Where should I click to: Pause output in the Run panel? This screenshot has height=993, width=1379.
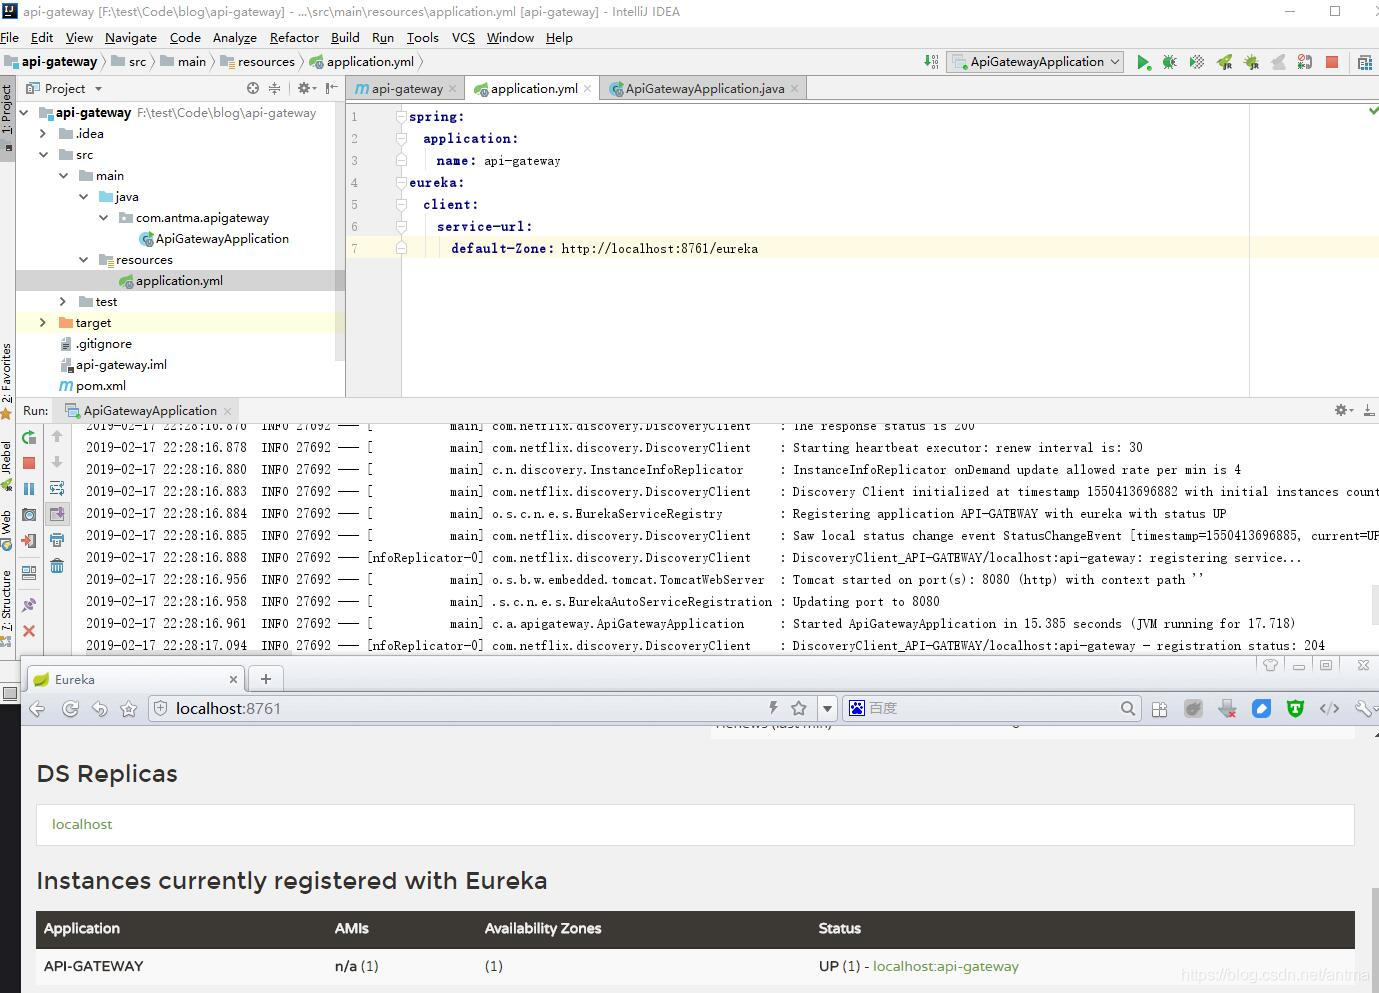click(x=29, y=489)
